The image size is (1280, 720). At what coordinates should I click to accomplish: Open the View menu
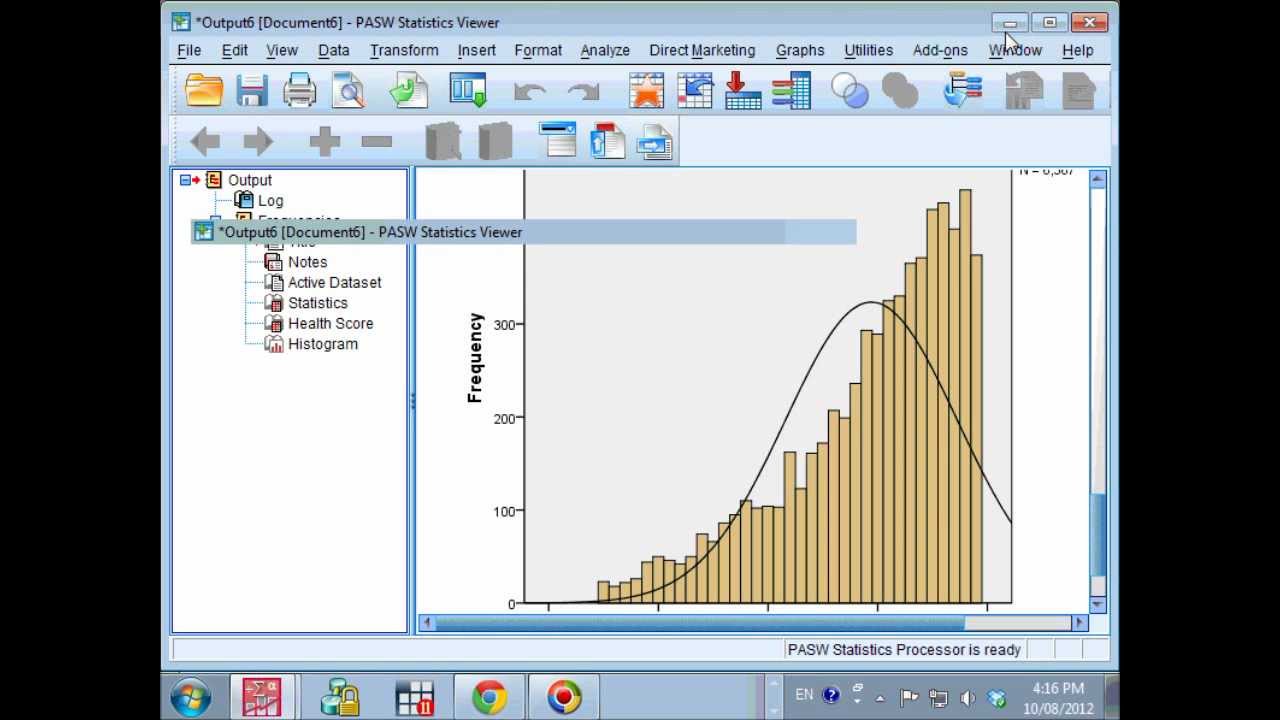[x=282, y=50]
